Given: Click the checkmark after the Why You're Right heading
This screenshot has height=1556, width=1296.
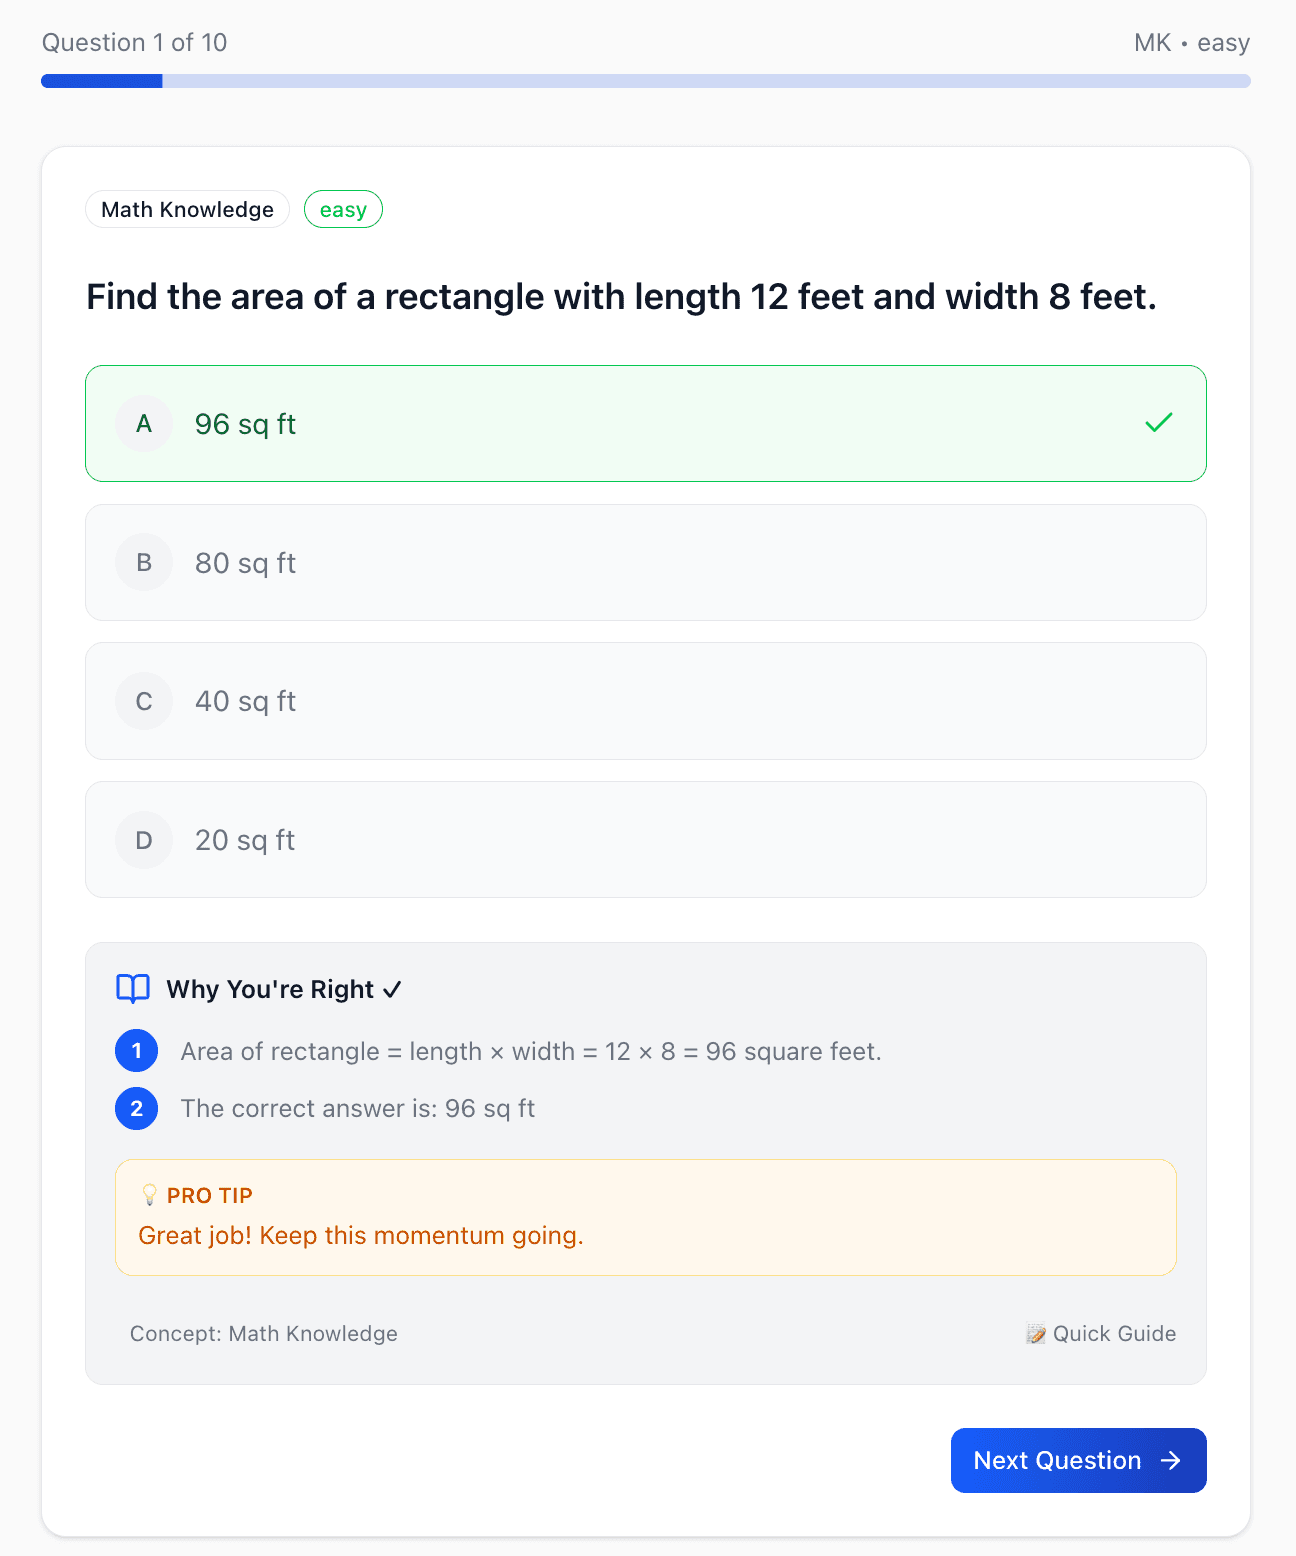Looking at the screenshot, I should point(392,989).
